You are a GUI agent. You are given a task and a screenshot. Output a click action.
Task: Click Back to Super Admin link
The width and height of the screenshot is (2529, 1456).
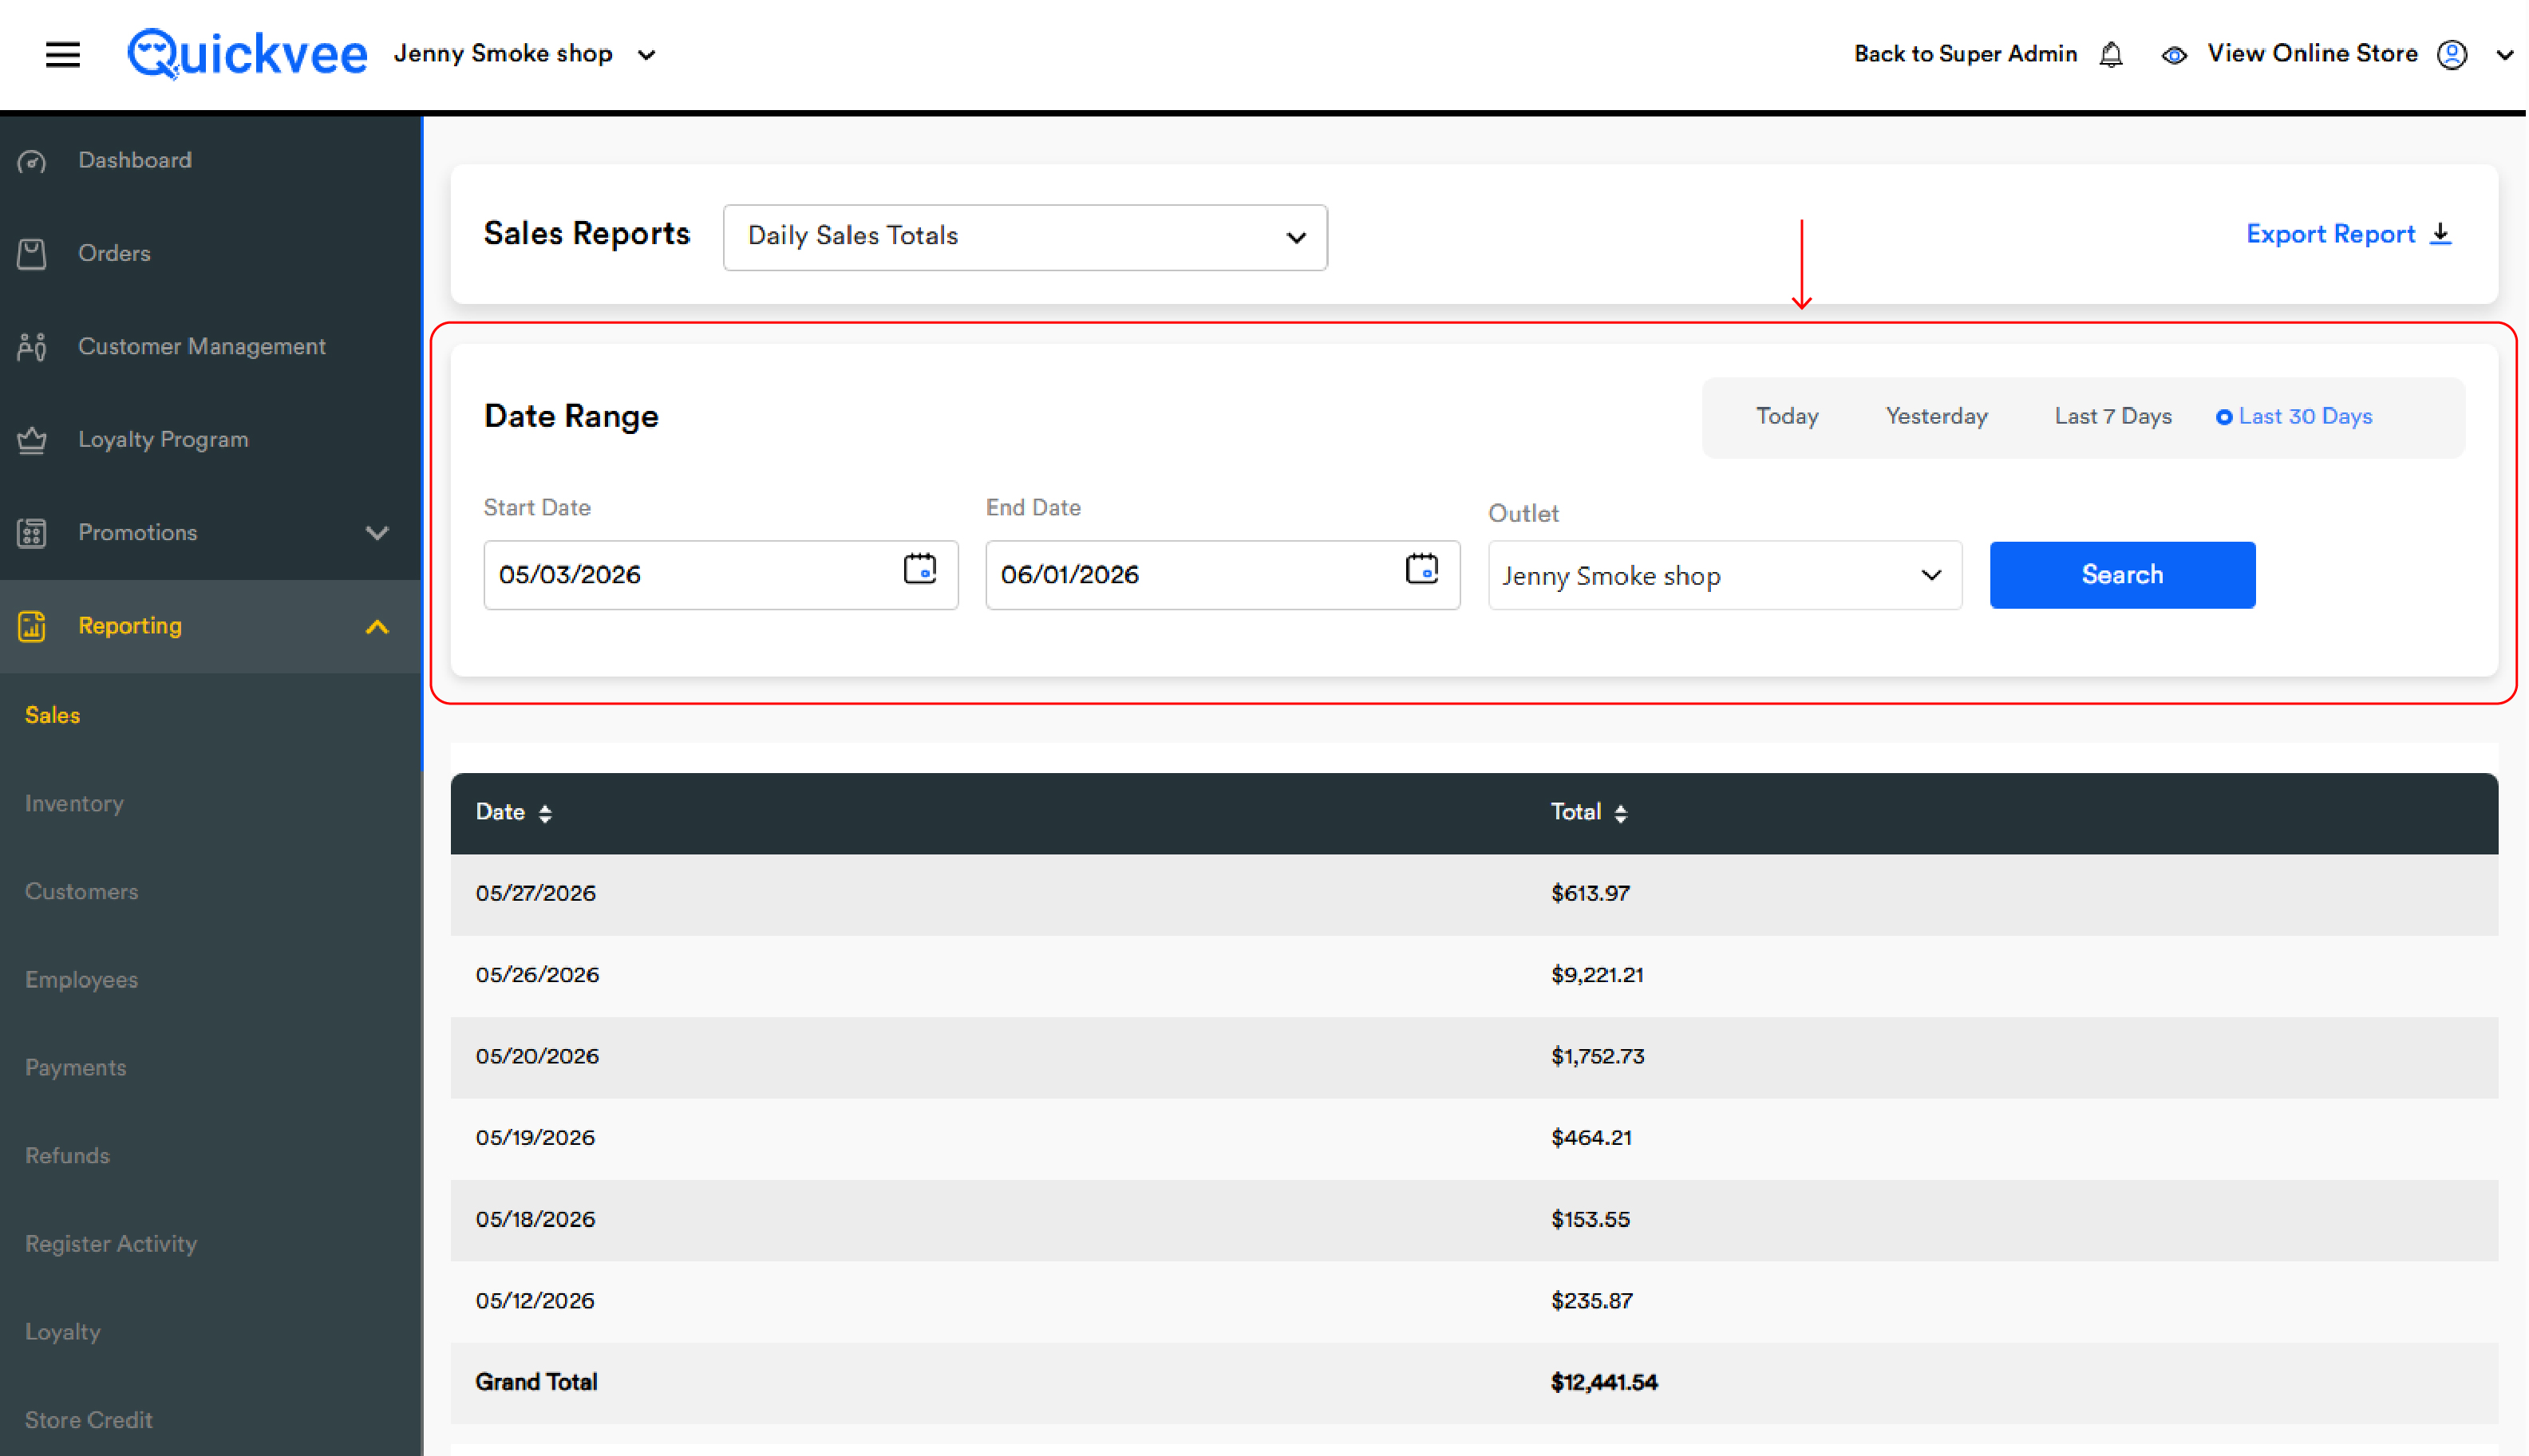(x=1966, y=54)
